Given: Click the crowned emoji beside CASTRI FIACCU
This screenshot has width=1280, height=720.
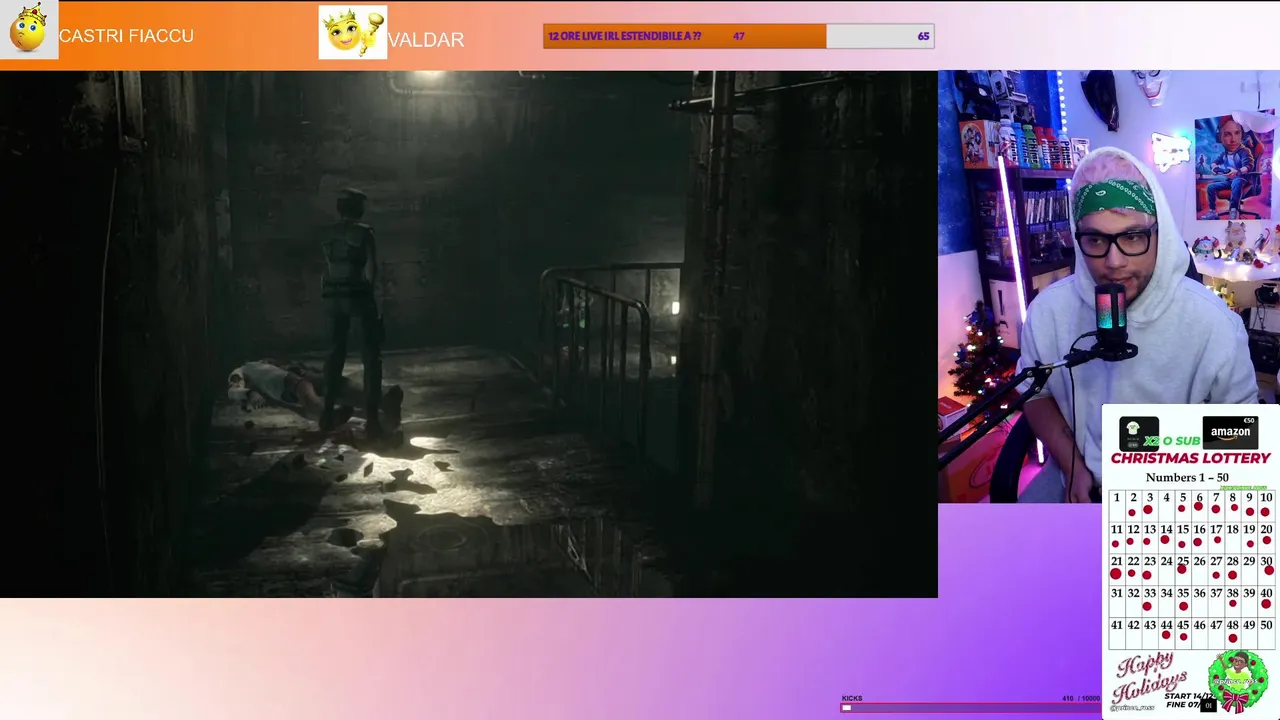Looking at the screenshot, I should pyautogui.click(x=29, y=29).
